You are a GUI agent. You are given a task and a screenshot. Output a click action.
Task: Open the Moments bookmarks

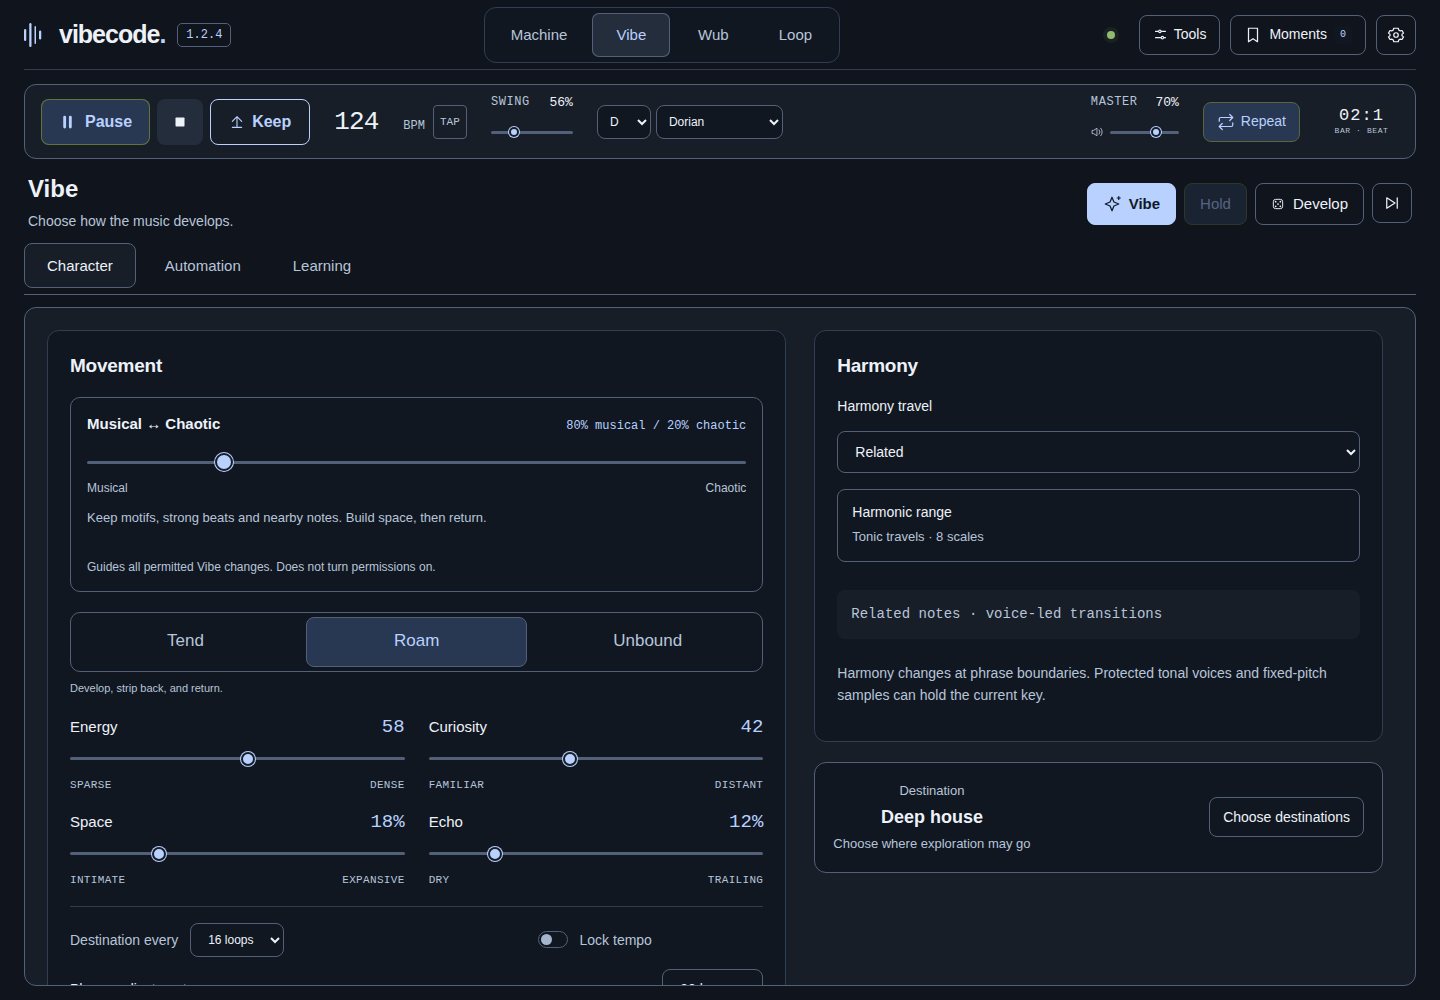(x=1297, y=35)
